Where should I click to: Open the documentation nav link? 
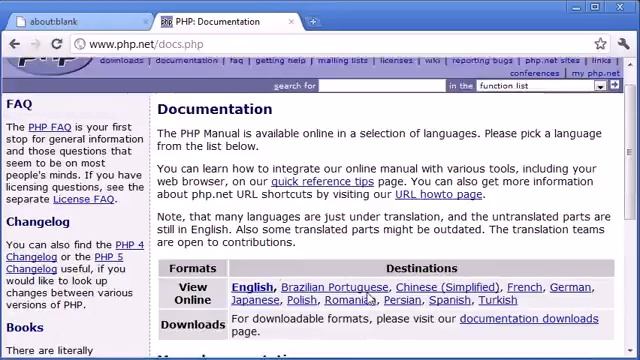(187, 60)
